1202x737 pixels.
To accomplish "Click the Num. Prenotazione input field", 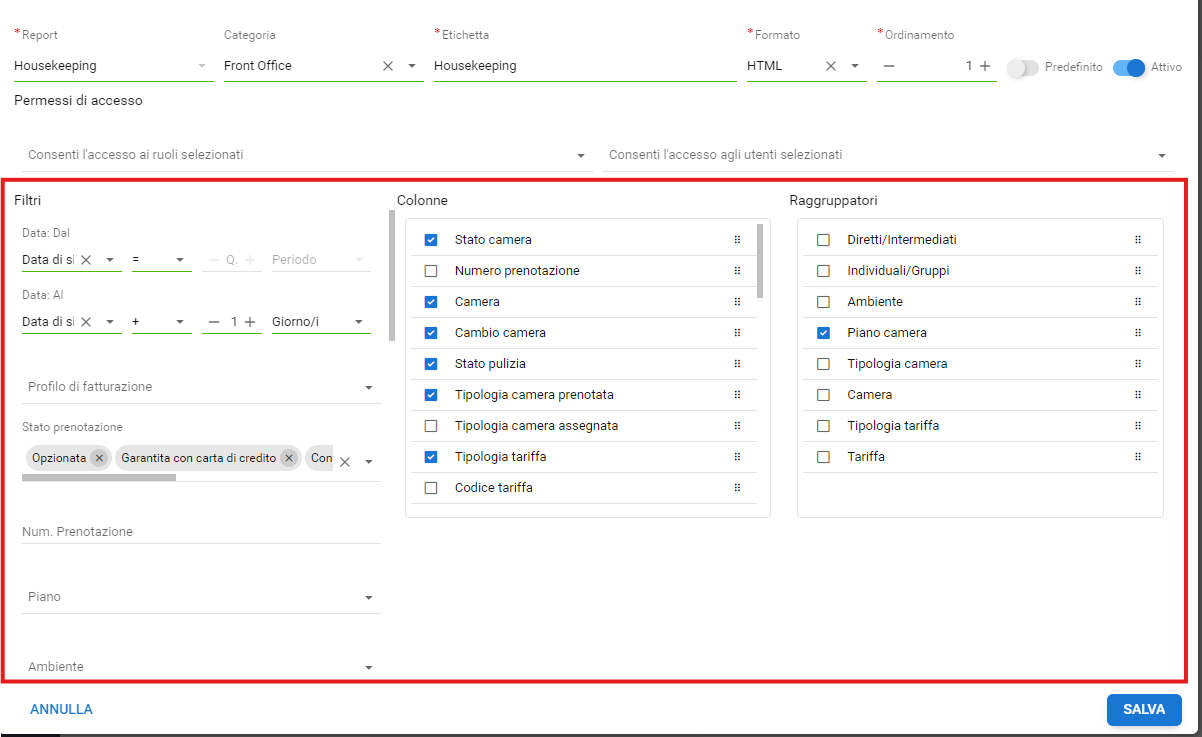I will point(200,532).
